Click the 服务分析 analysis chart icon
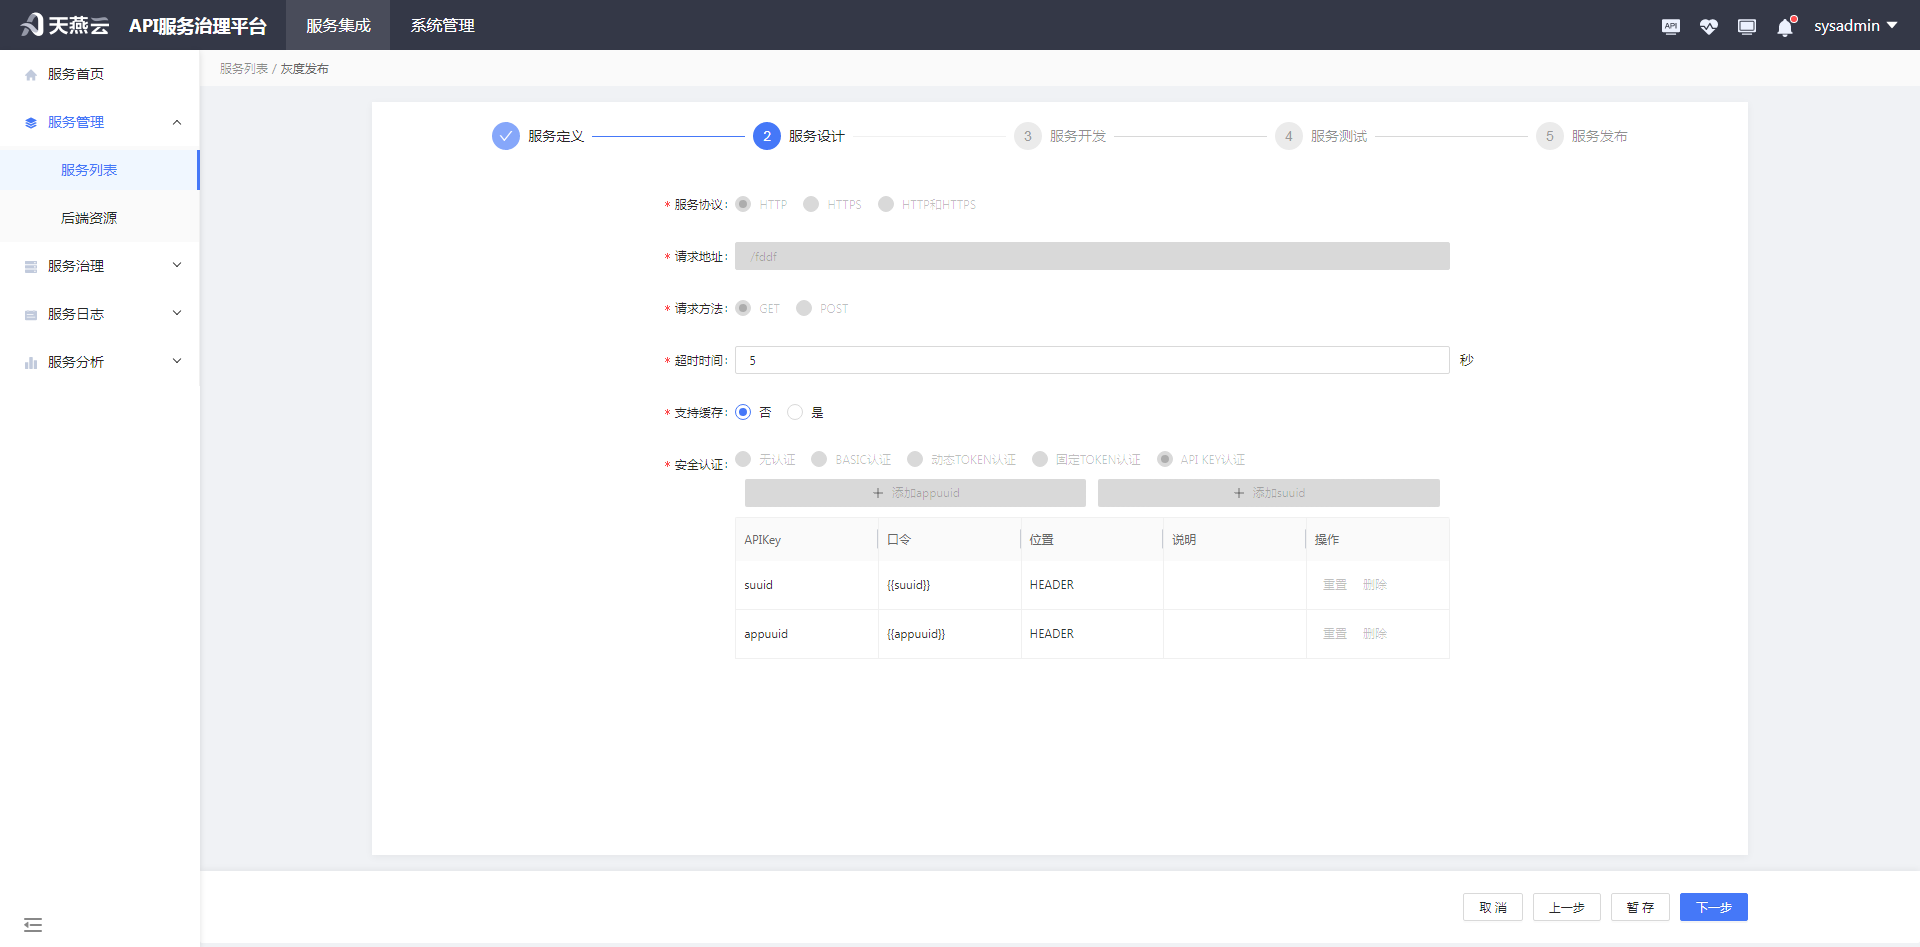 click(x=29, y=361)
